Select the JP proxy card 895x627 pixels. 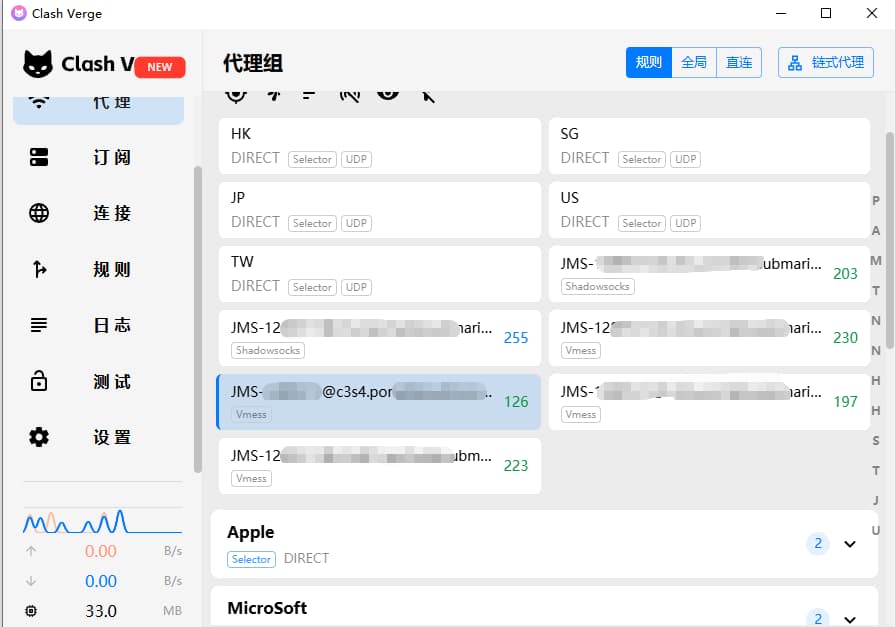pos(380,210)
